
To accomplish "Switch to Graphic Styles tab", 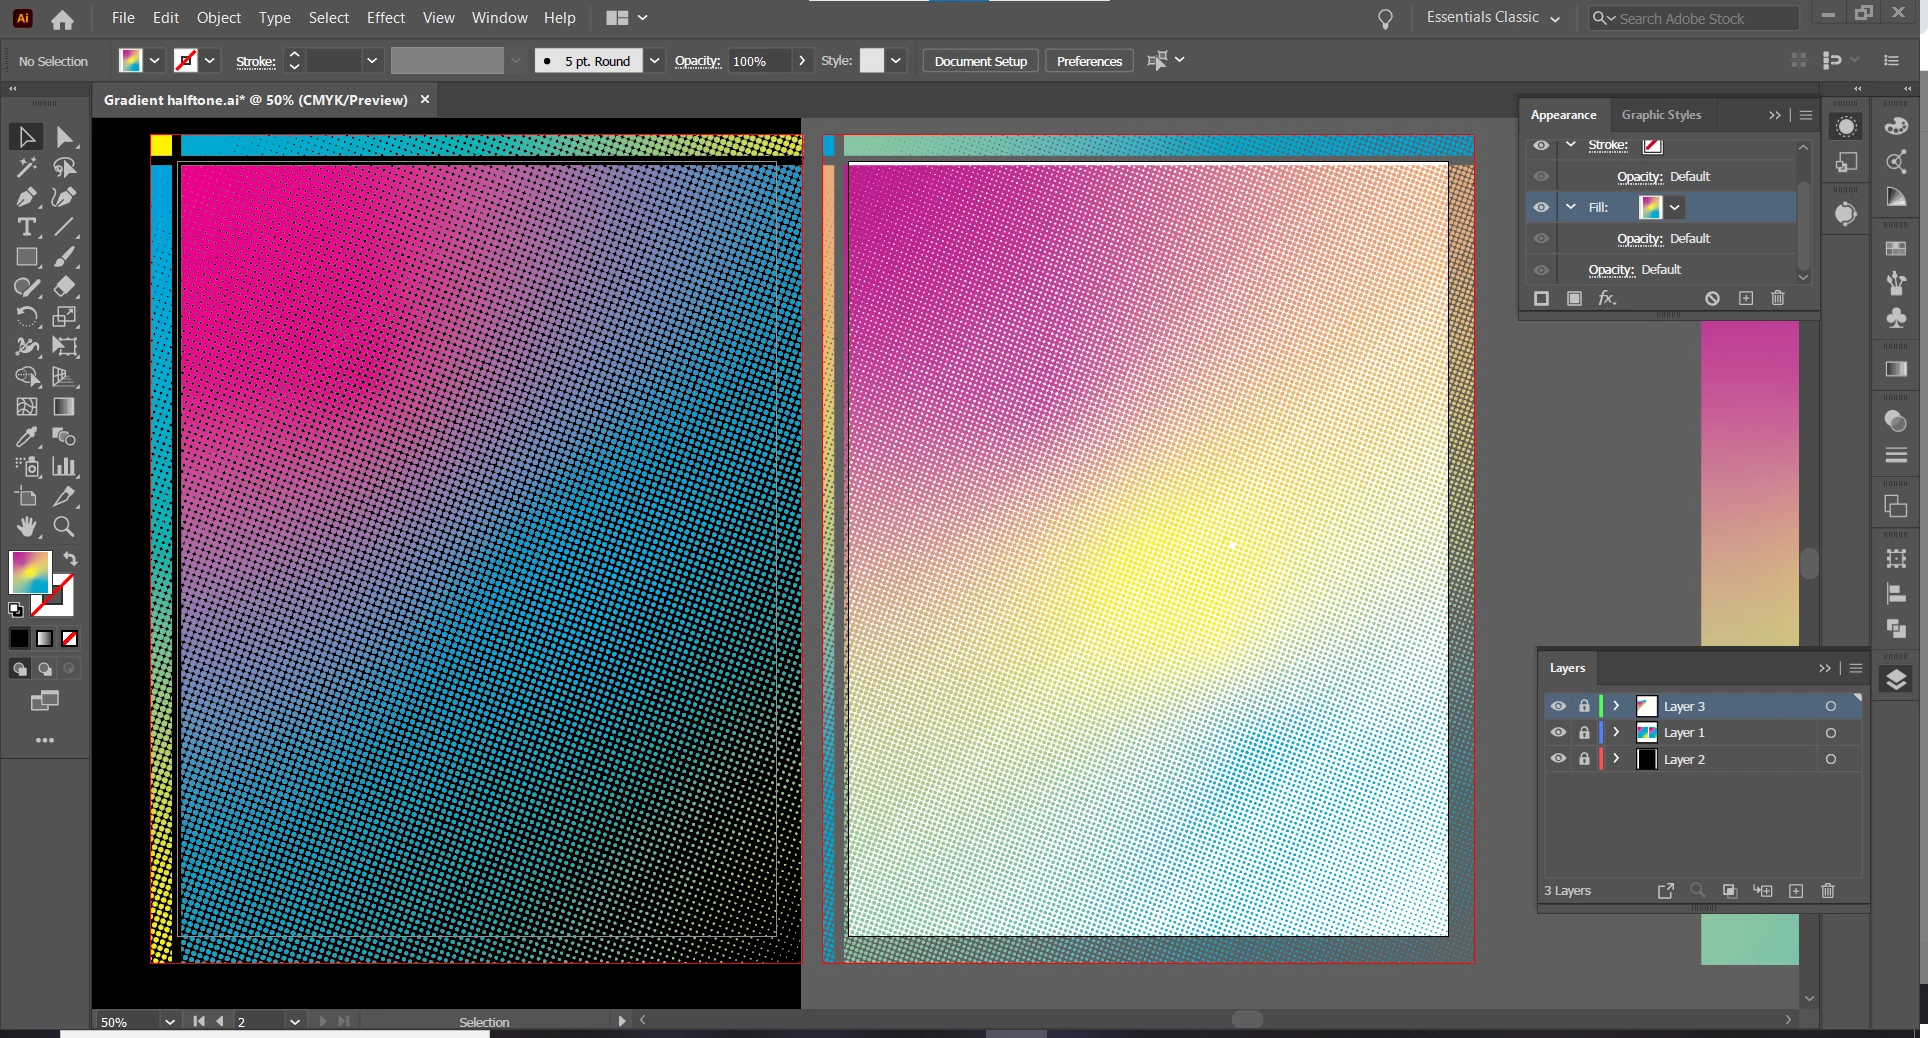I will 1661,115.
